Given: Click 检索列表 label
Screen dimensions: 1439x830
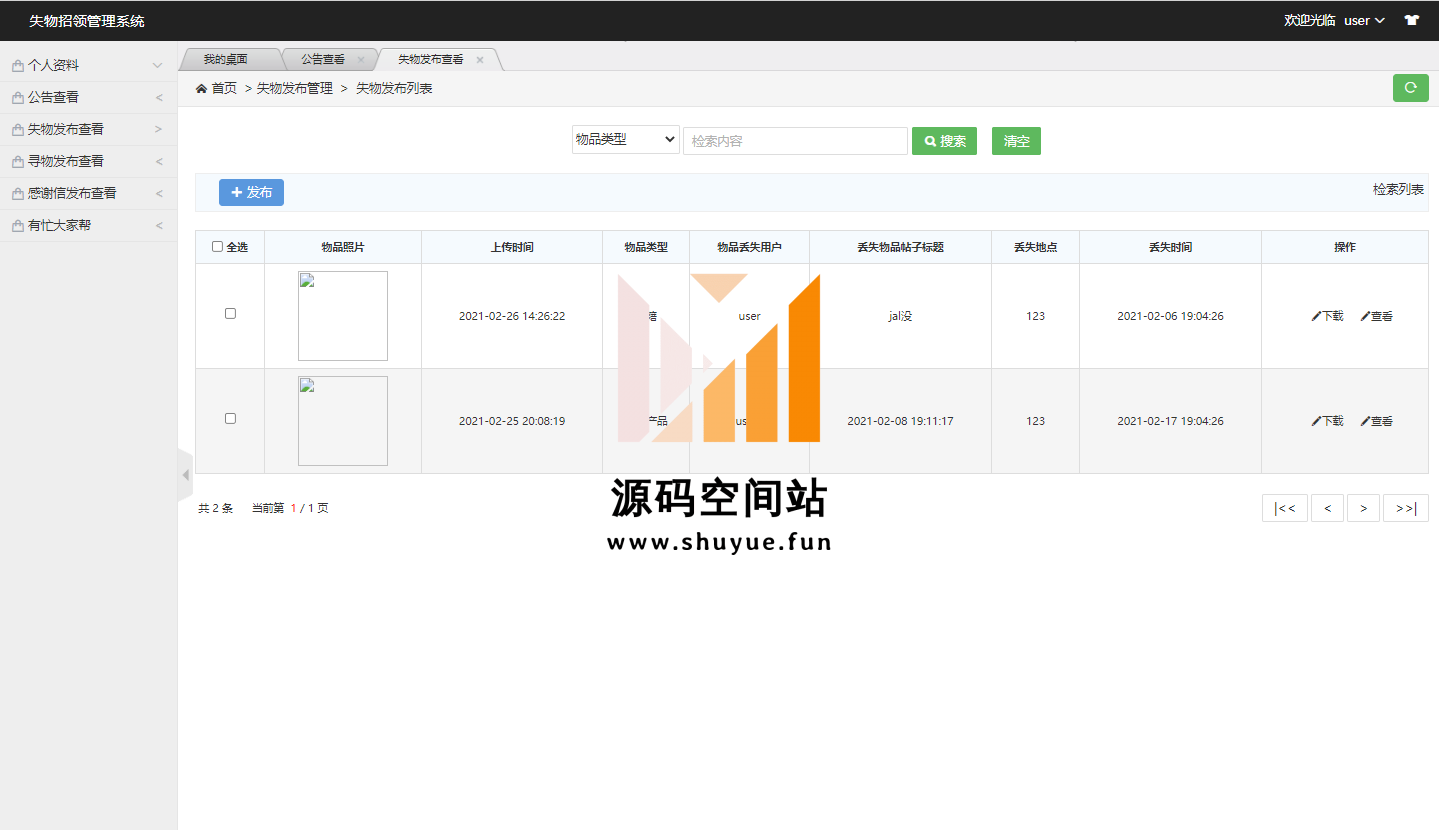Looking at the screenshot, I should [1399, 190].
